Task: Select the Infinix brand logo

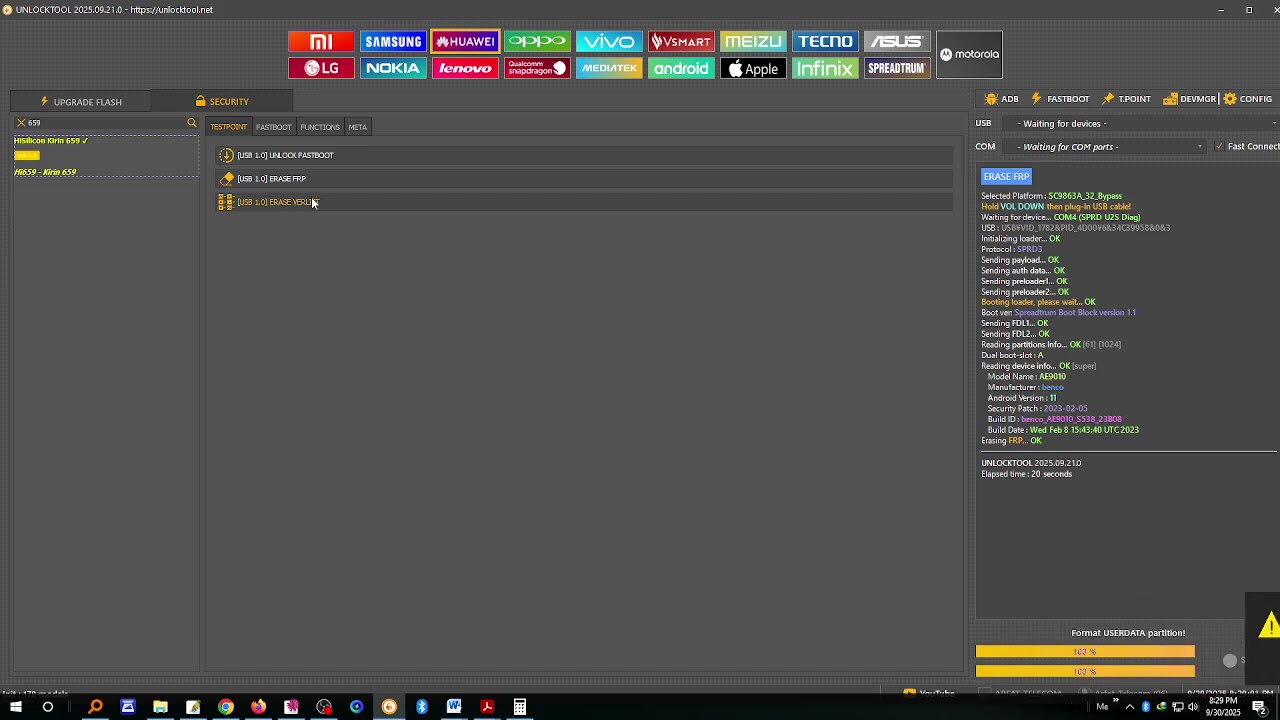Action: [825, 68]
